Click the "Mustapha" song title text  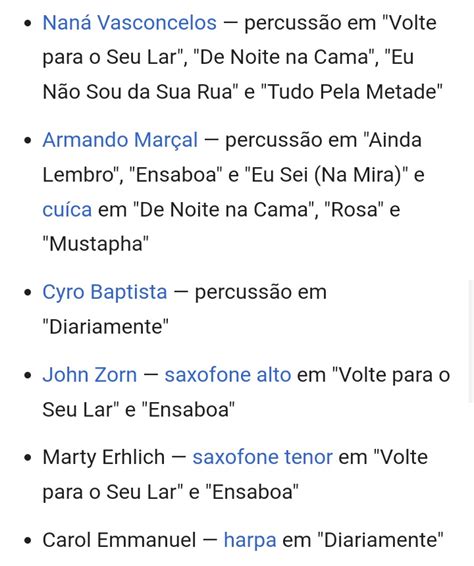(x=96, y=244)
